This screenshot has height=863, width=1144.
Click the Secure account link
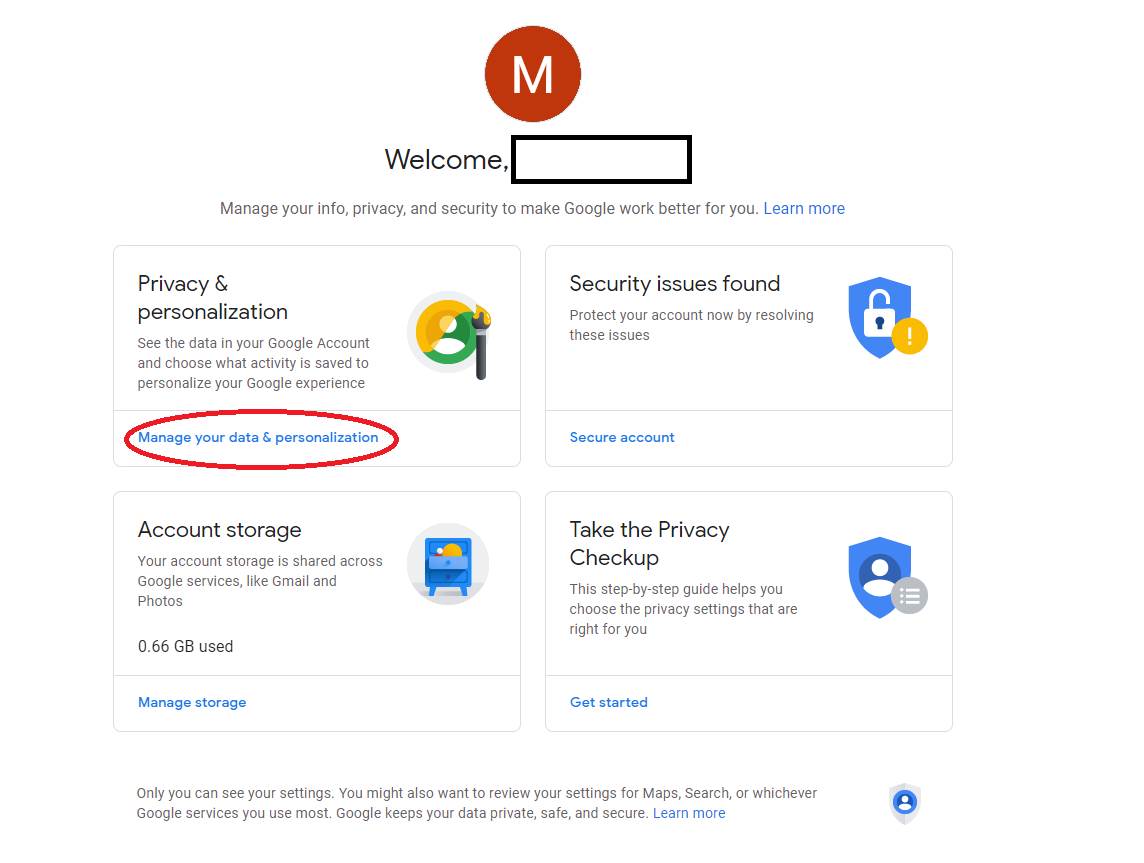621,437
